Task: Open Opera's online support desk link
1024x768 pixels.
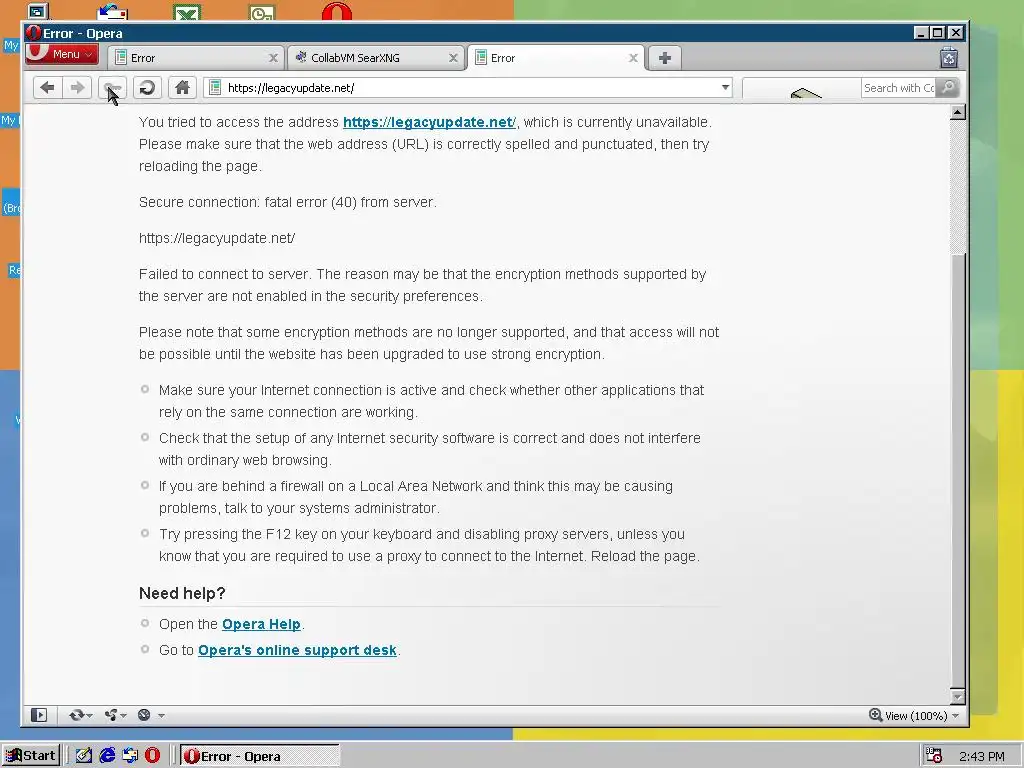Action: click(x=297, y=650)
